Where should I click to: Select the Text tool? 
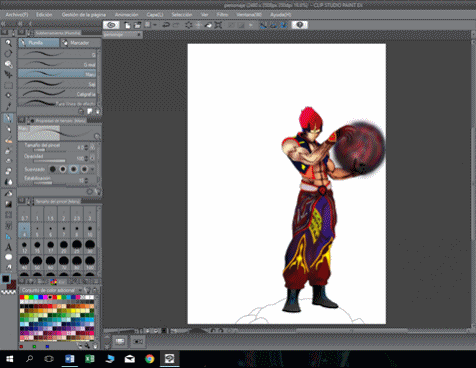8,247
